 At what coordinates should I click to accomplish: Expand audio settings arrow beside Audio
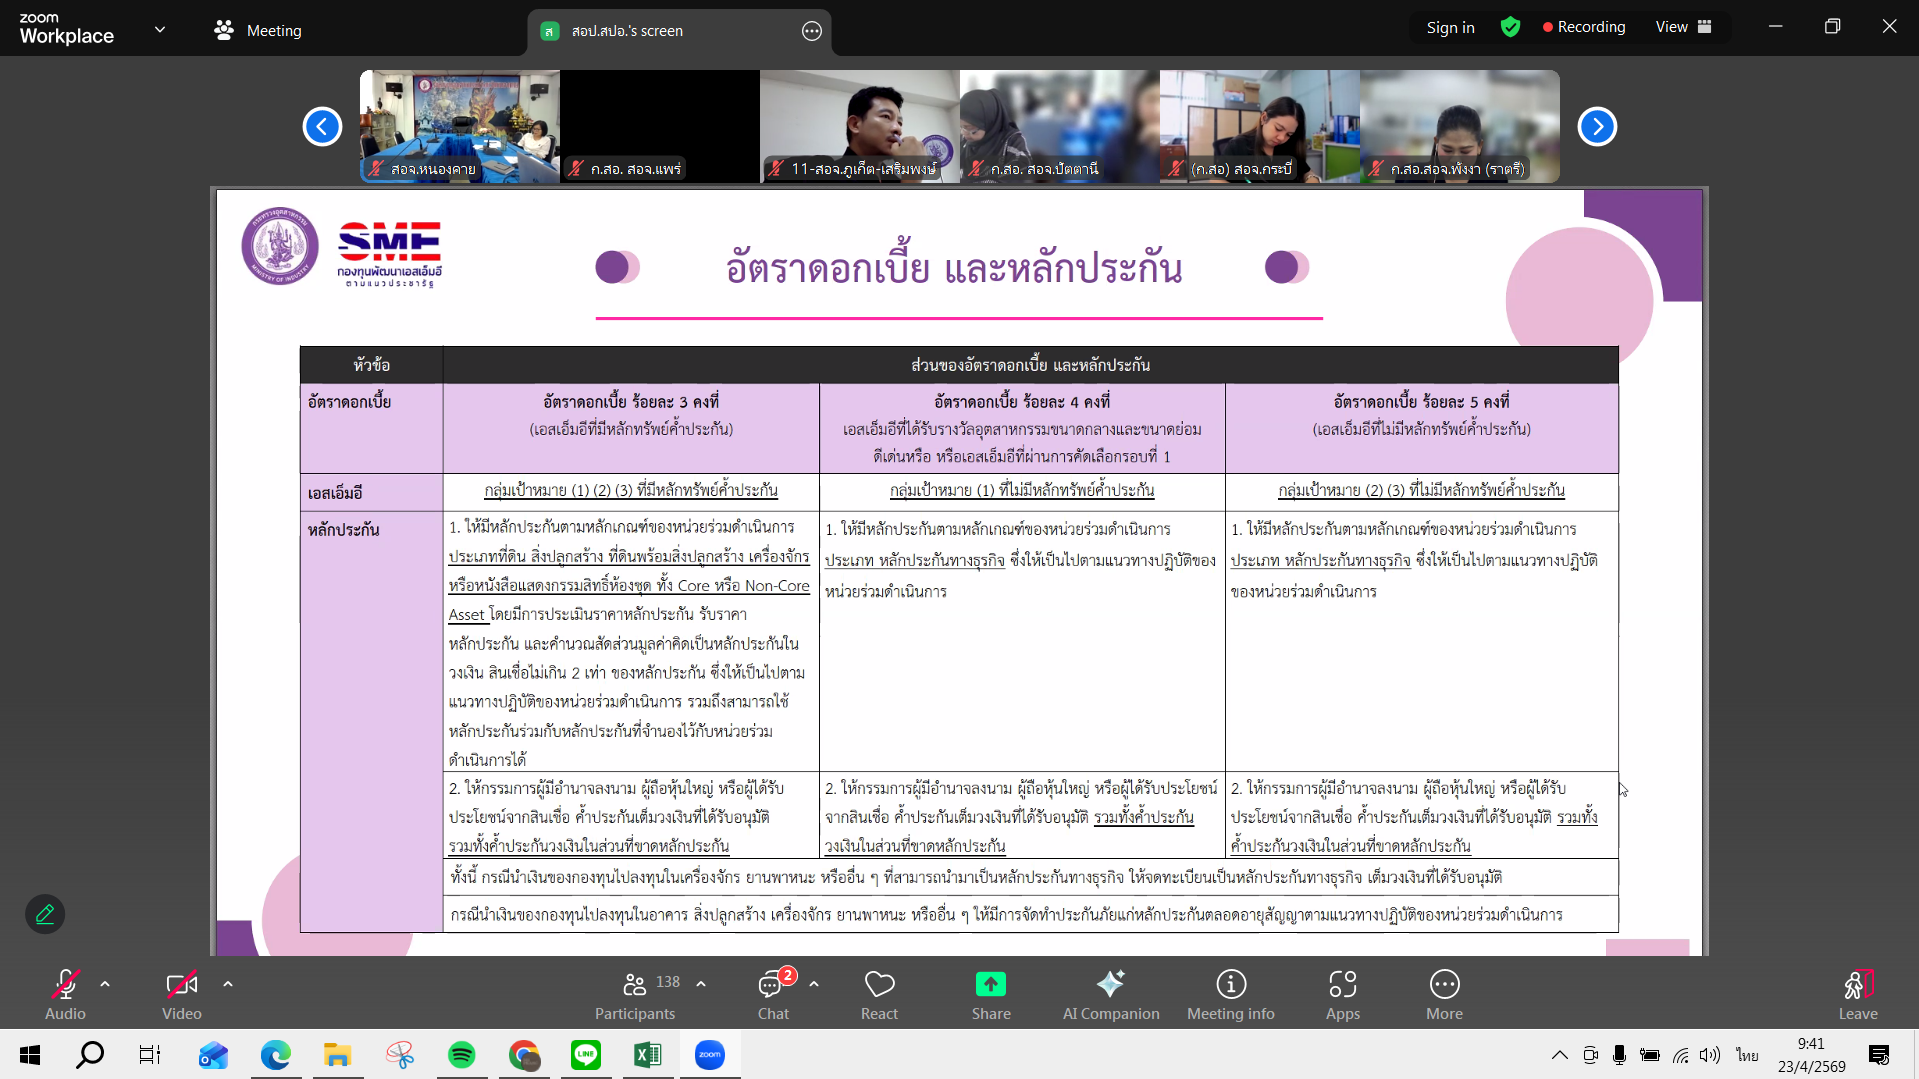(x=105, y=984)
